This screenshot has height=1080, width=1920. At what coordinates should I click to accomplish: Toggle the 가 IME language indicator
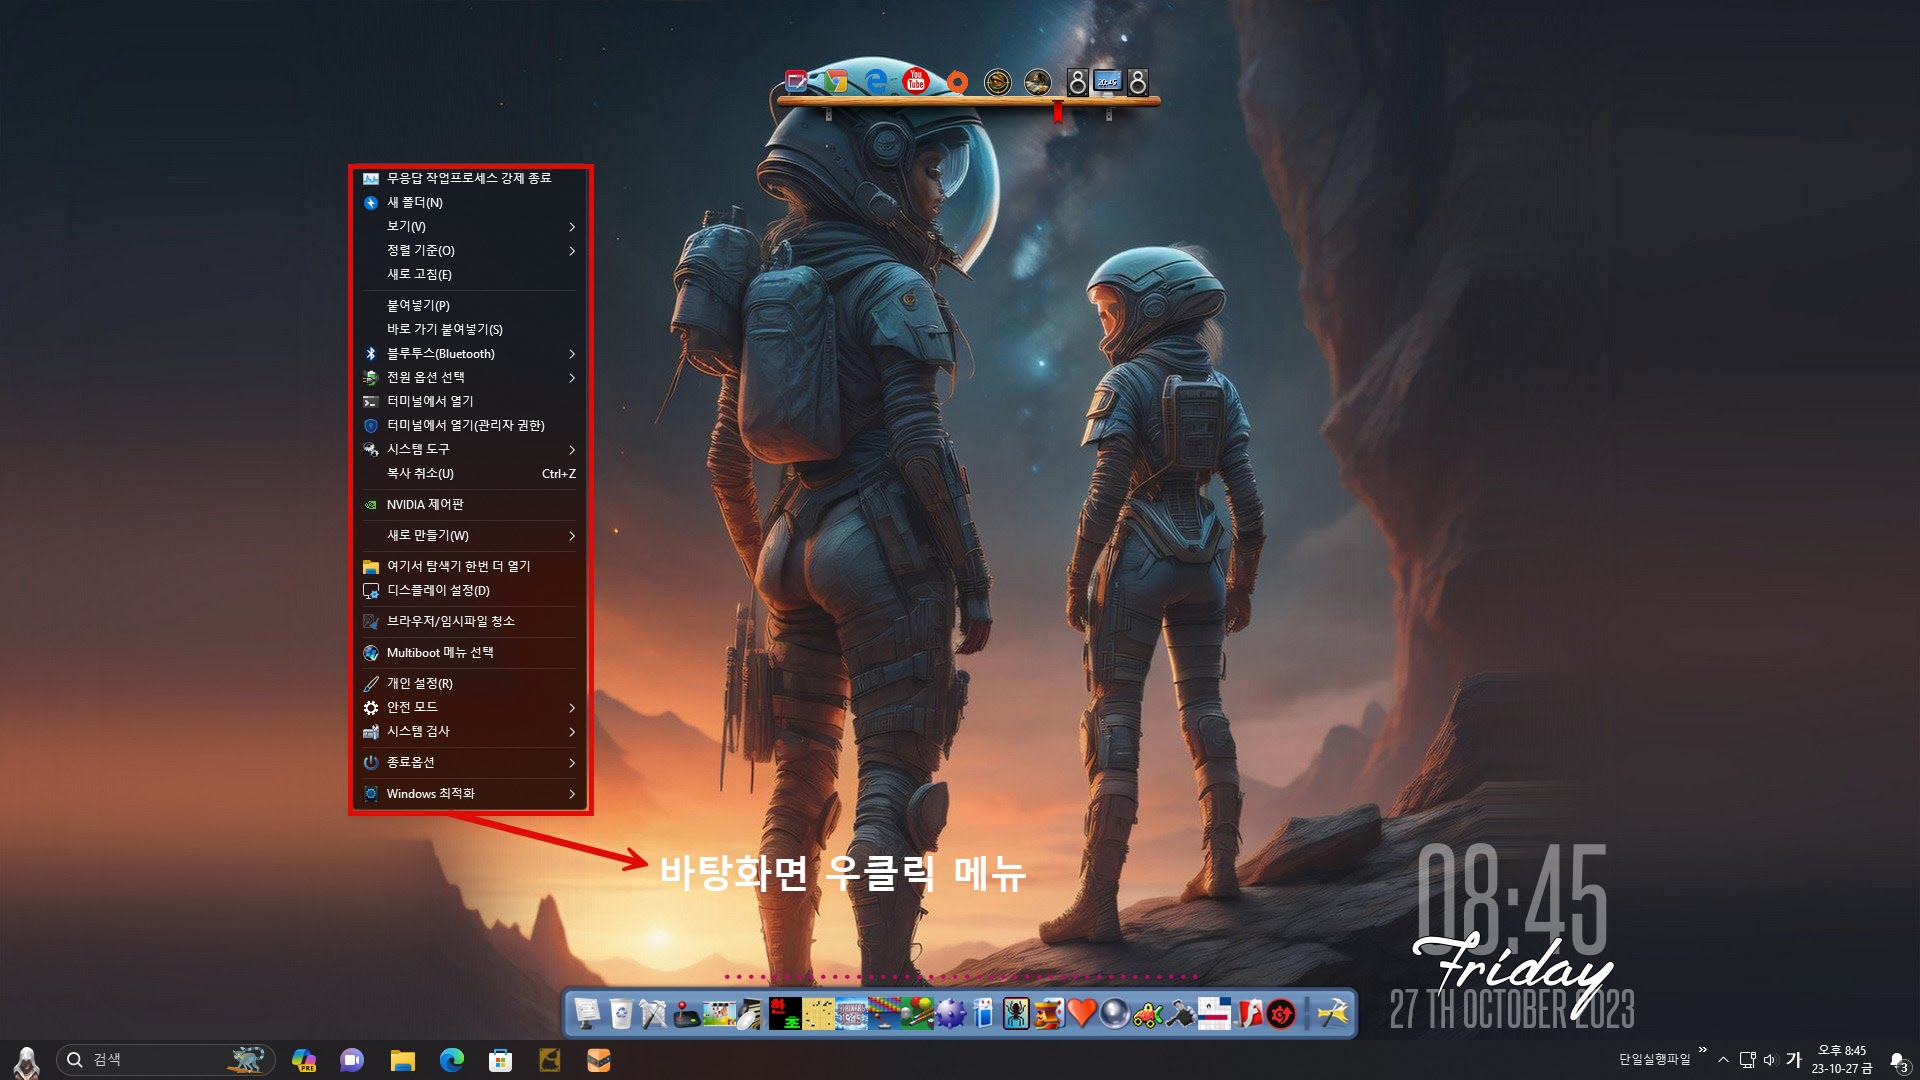coord(1794,1060)
